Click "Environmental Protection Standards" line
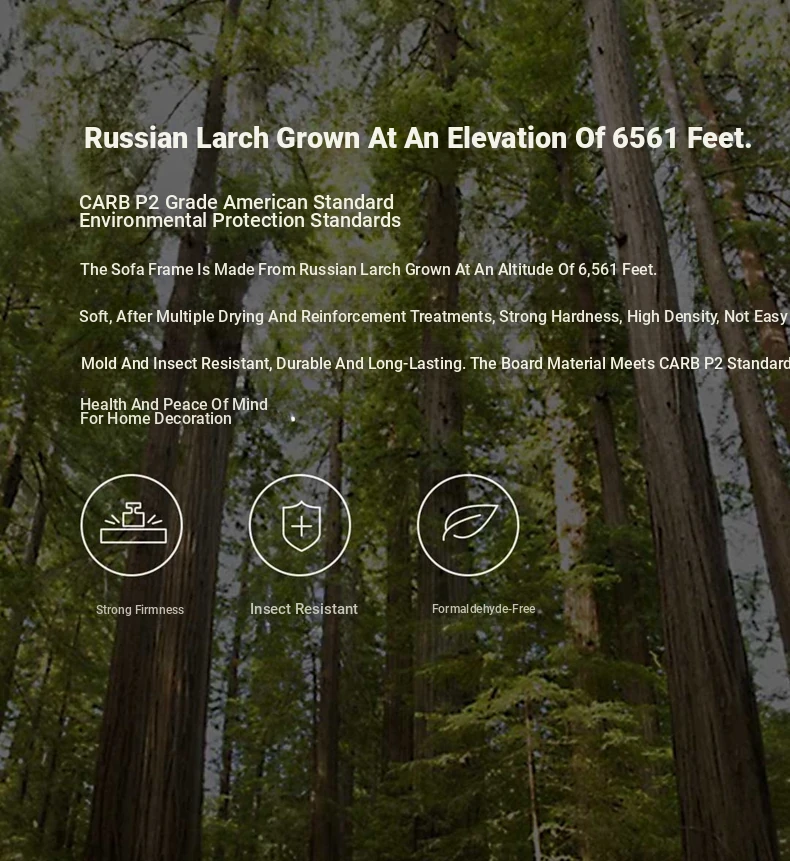This screenshot has height=861, width=790. click(240, 220)
